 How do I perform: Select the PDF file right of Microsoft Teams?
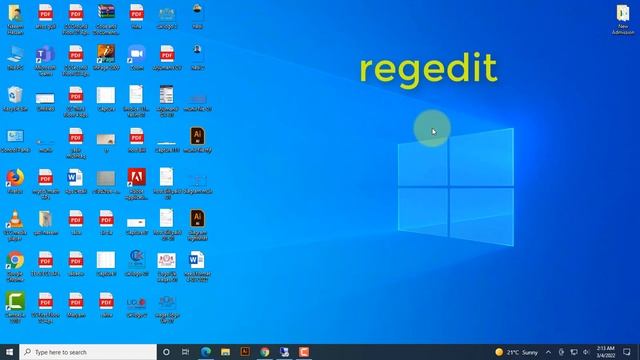(76, 60)
